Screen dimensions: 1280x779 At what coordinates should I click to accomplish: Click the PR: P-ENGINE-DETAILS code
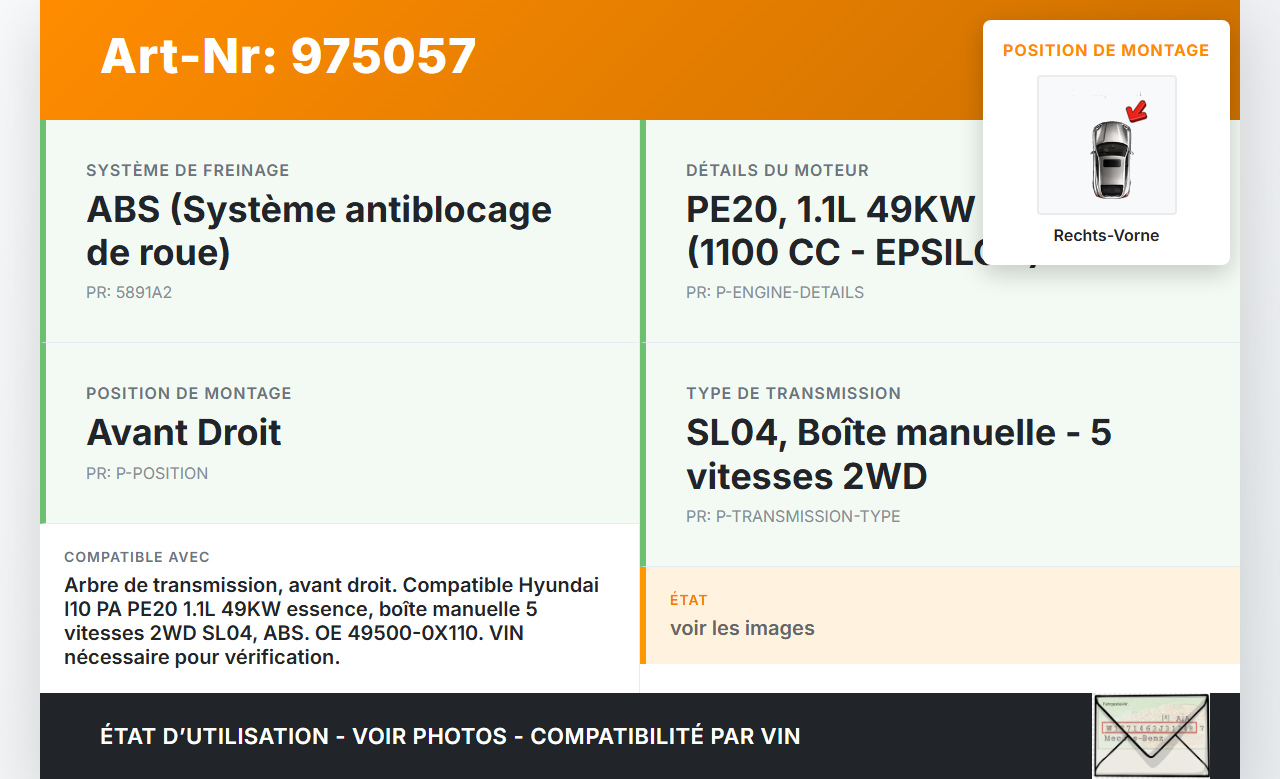click(775, 293)
